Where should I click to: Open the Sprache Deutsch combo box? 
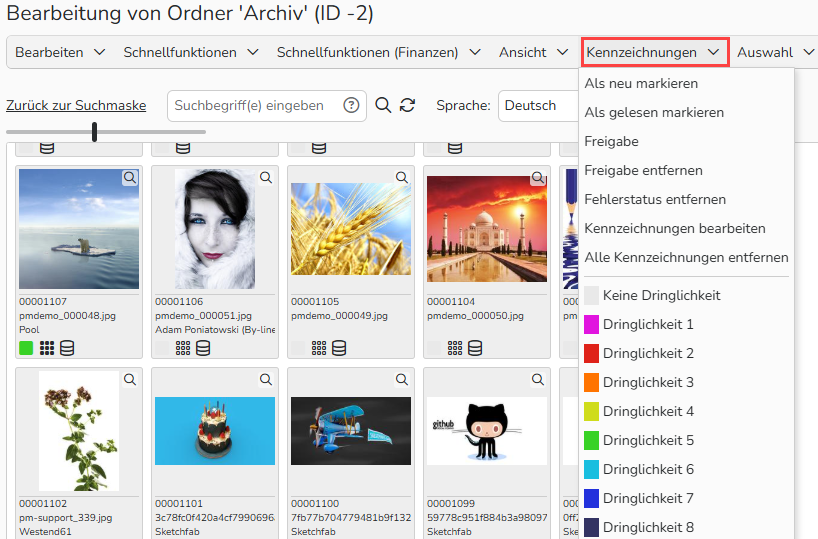point(538,106)
